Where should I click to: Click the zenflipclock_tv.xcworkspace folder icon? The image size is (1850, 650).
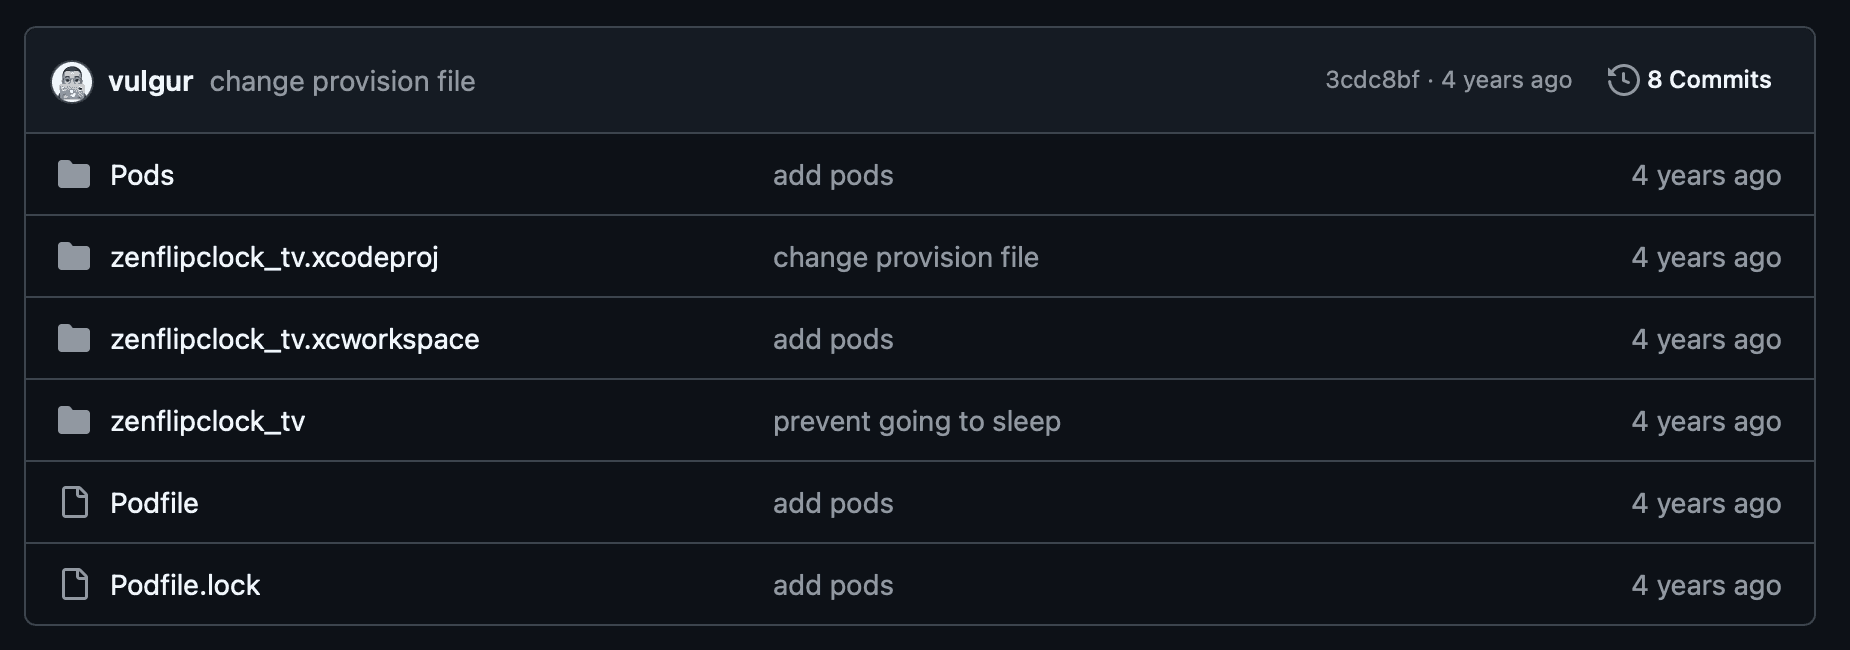pos(74,339)
